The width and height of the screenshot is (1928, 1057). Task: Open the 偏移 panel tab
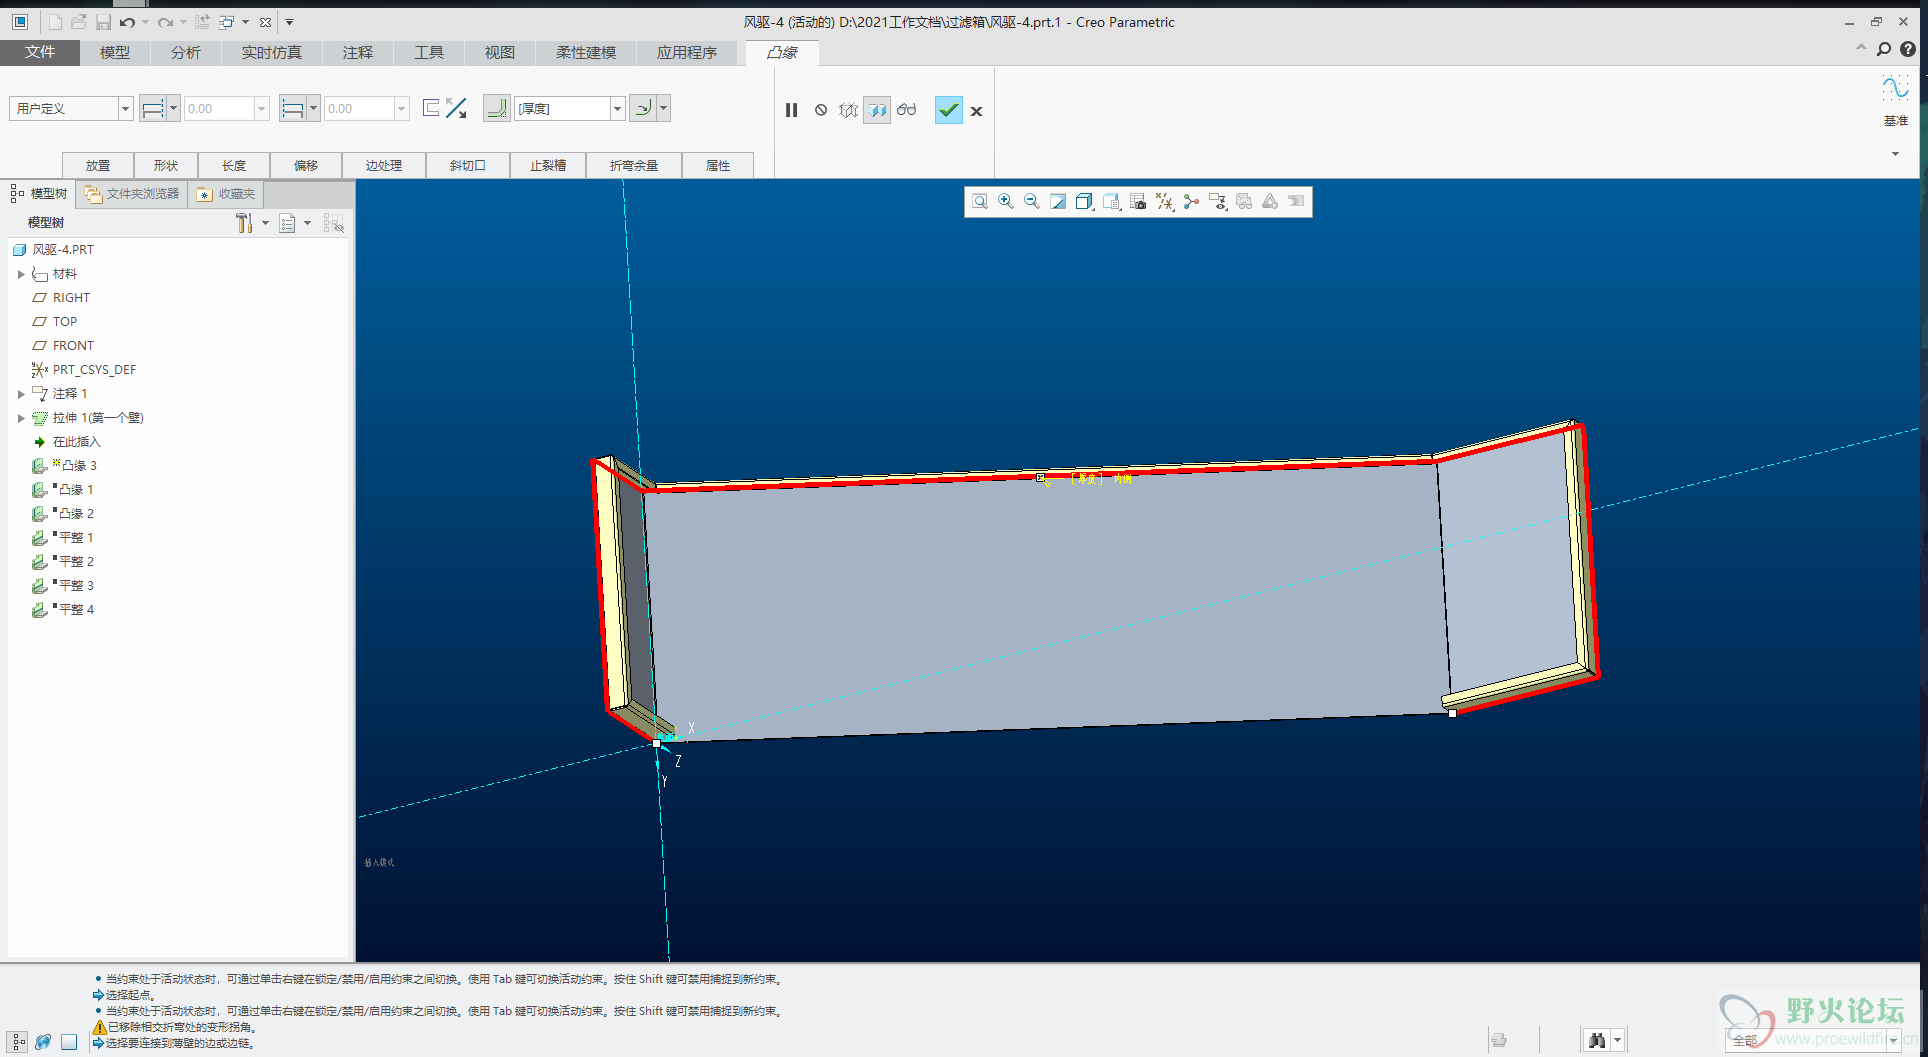[306, 165]
